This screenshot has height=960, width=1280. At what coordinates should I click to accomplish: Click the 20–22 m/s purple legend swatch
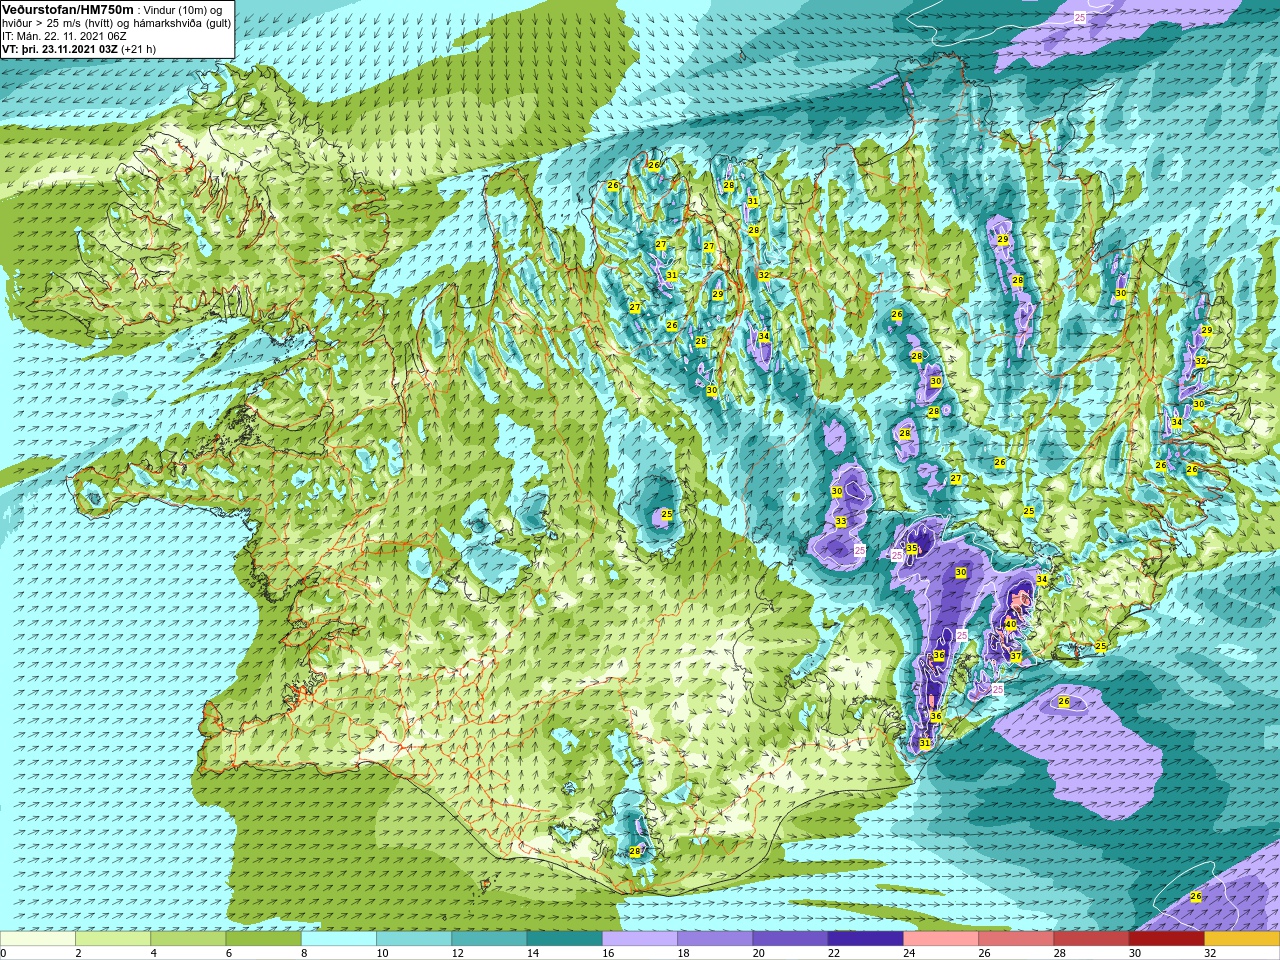click(x=790, y=940)
